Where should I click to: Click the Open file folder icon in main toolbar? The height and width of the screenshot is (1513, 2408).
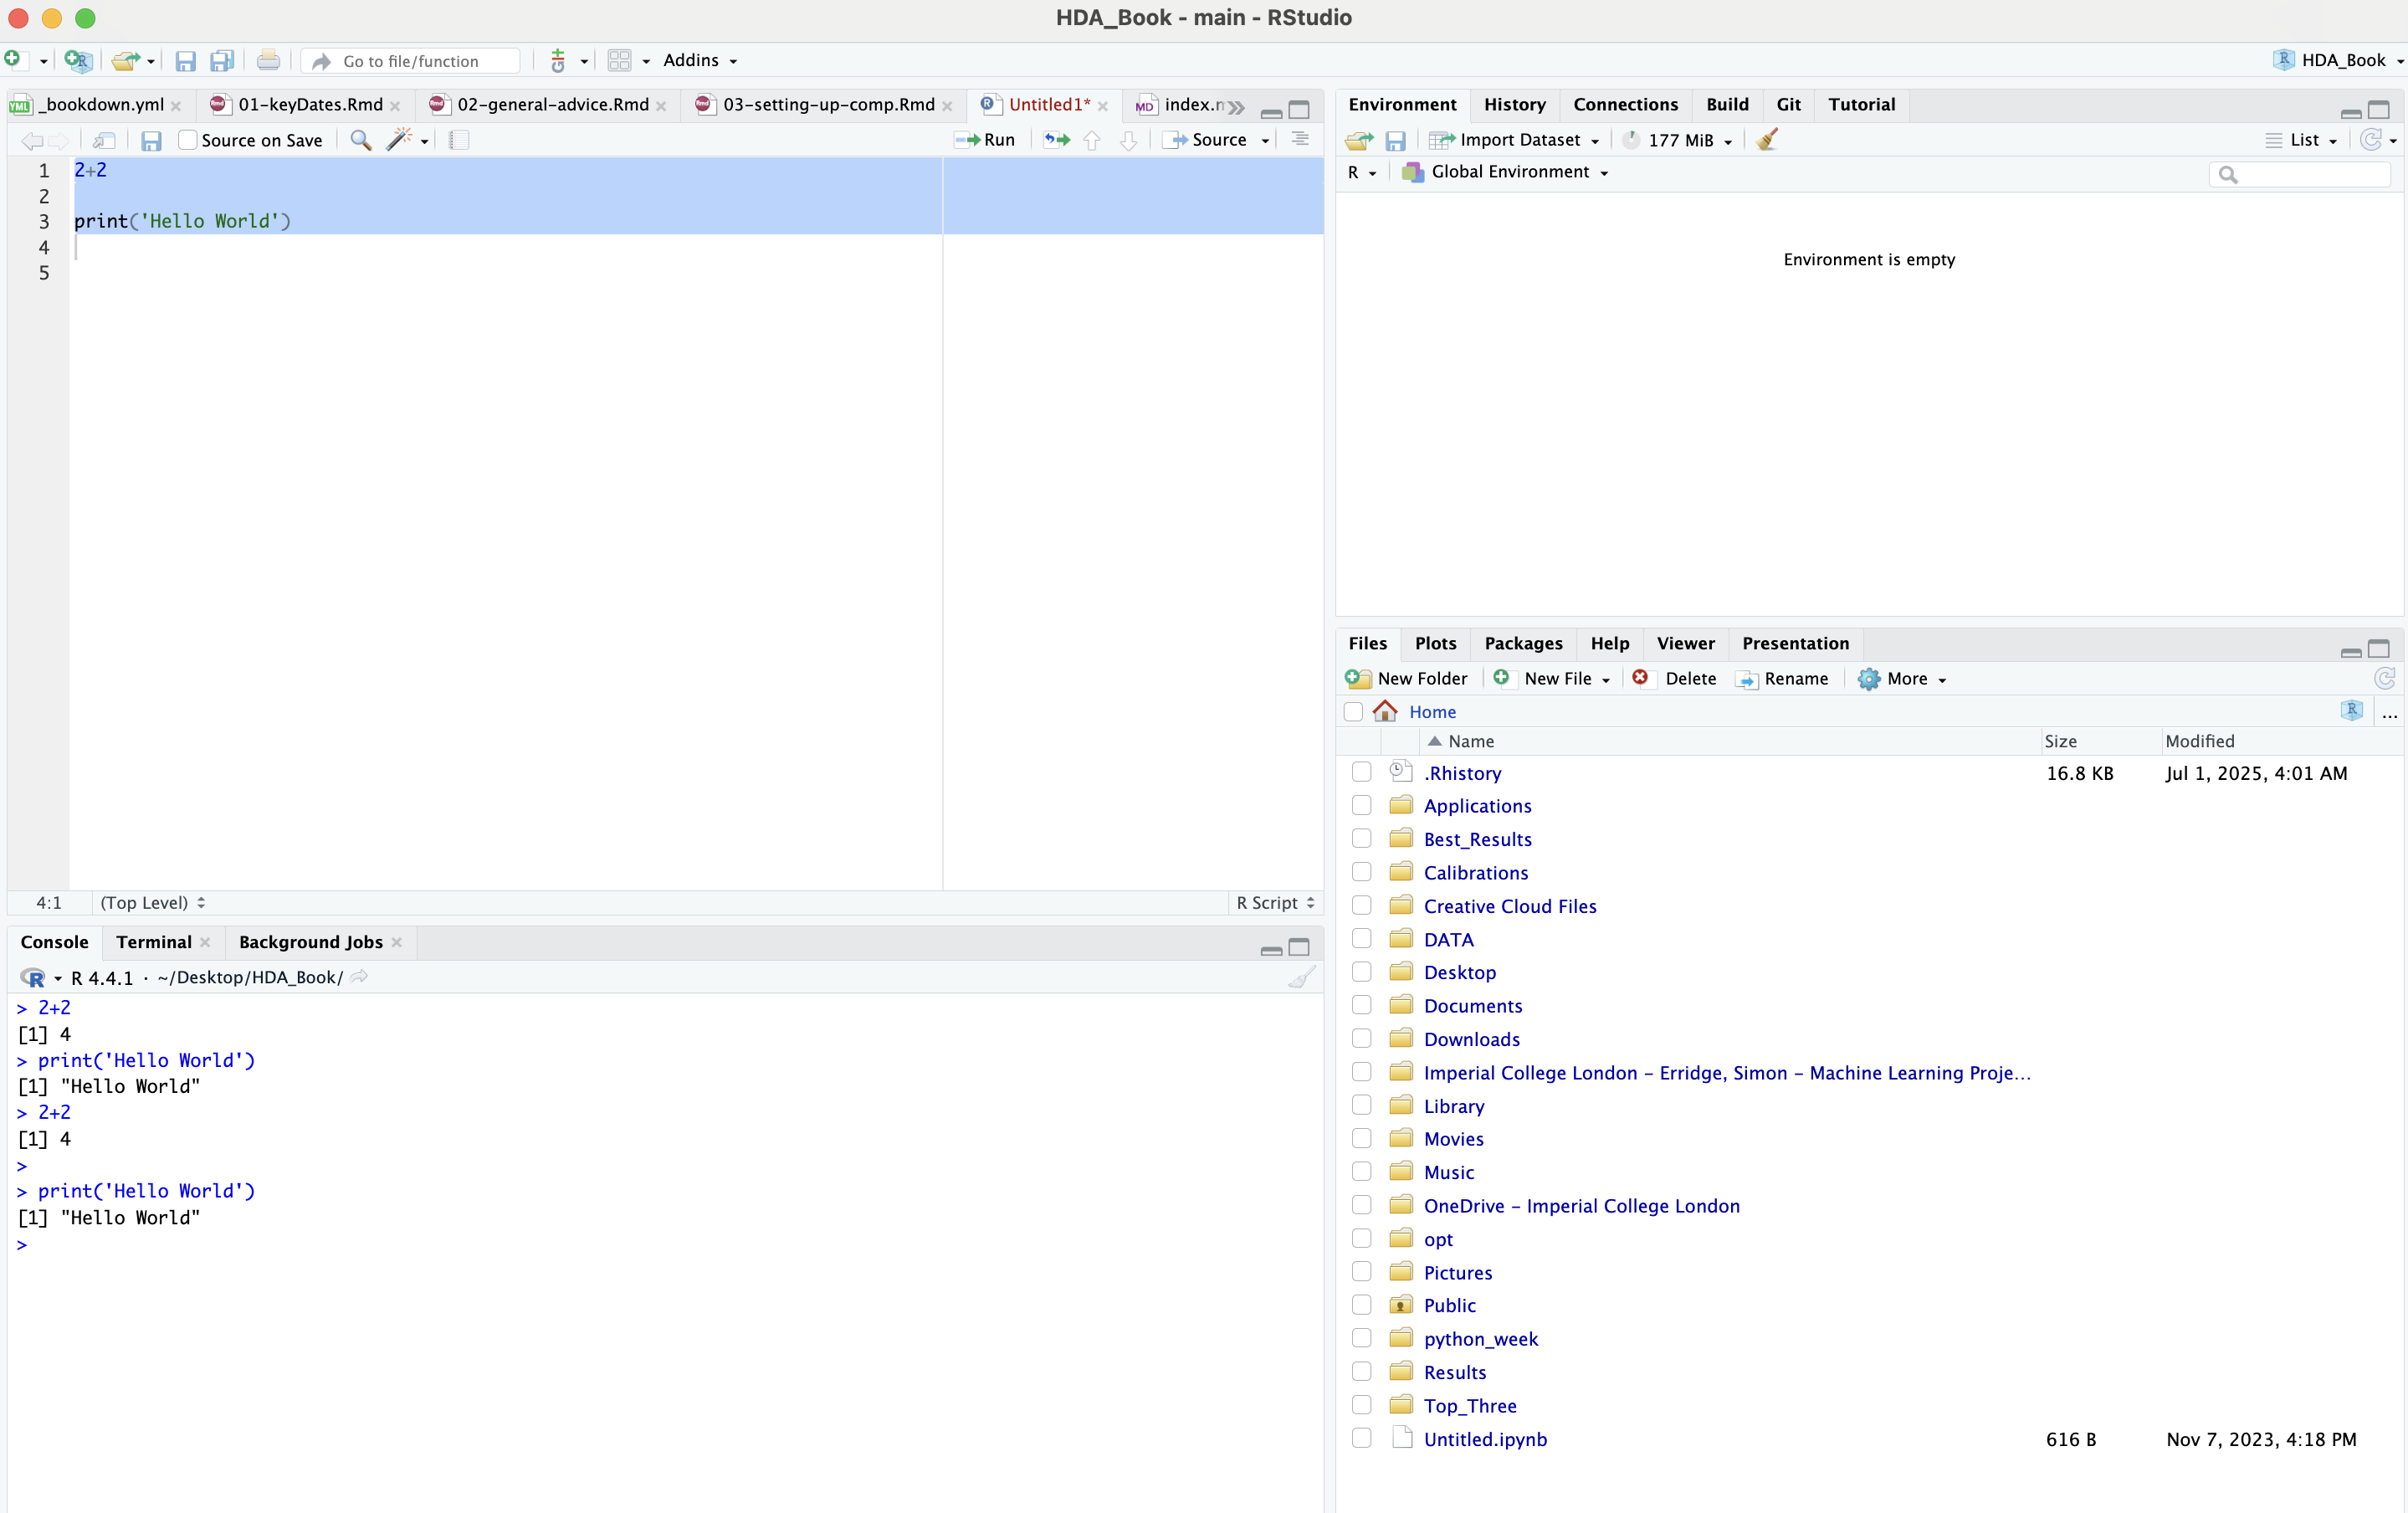pyautogui.click(x=125, y=61)
